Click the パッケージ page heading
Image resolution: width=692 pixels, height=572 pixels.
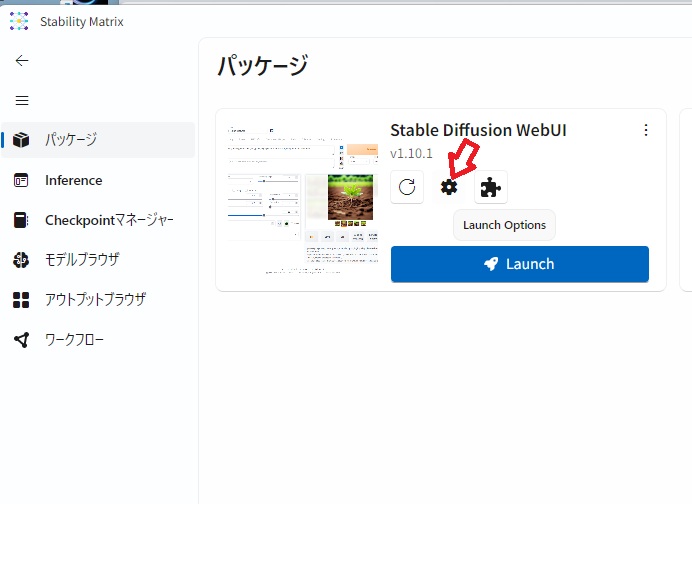(262, 66)
